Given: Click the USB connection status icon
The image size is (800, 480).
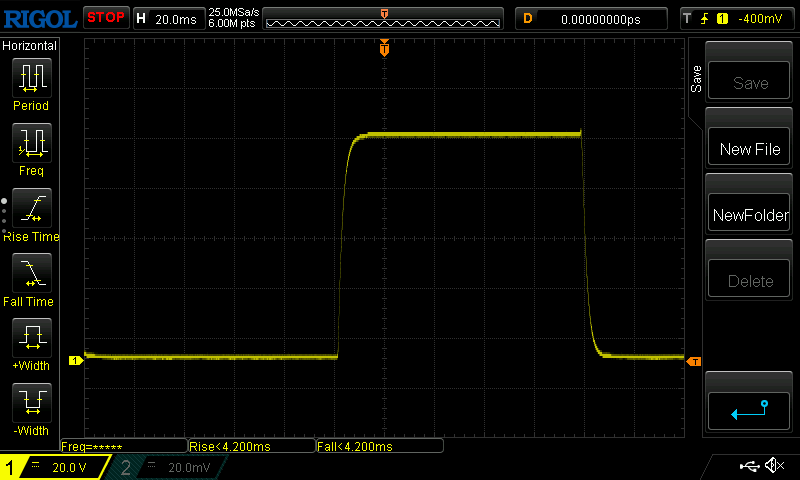Looking at the screenshot, I should pyautogui.click(x=749, y=466).
